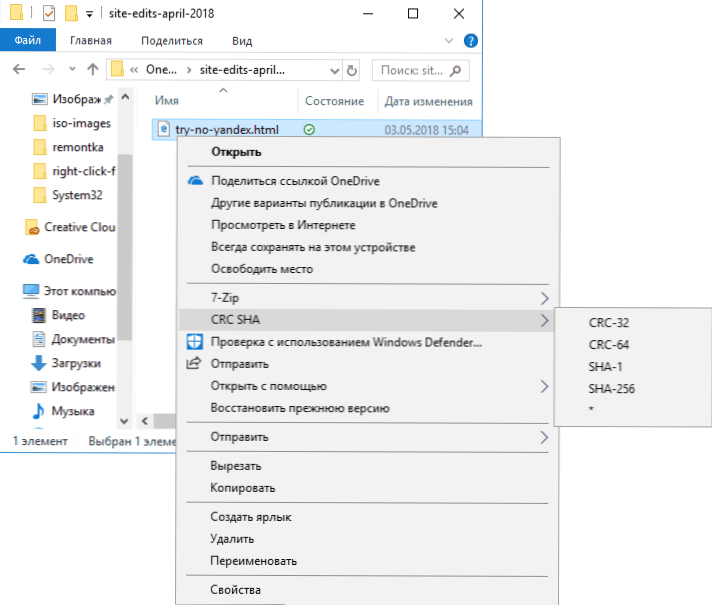Screen dimensions: 712x605
Task: Switch to the Главная ribbon tab
Action: 91,41
